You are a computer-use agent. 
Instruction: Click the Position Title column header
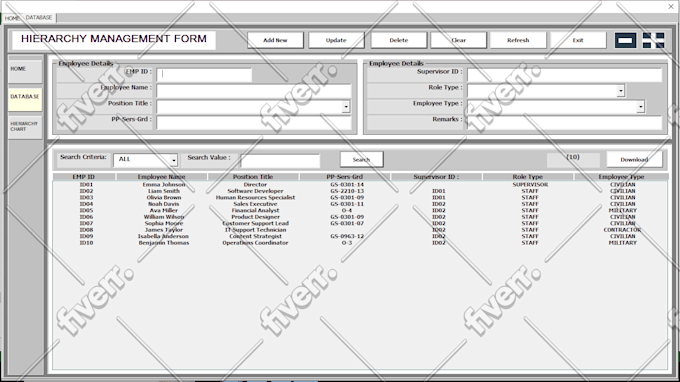click(x=253, y=177)
